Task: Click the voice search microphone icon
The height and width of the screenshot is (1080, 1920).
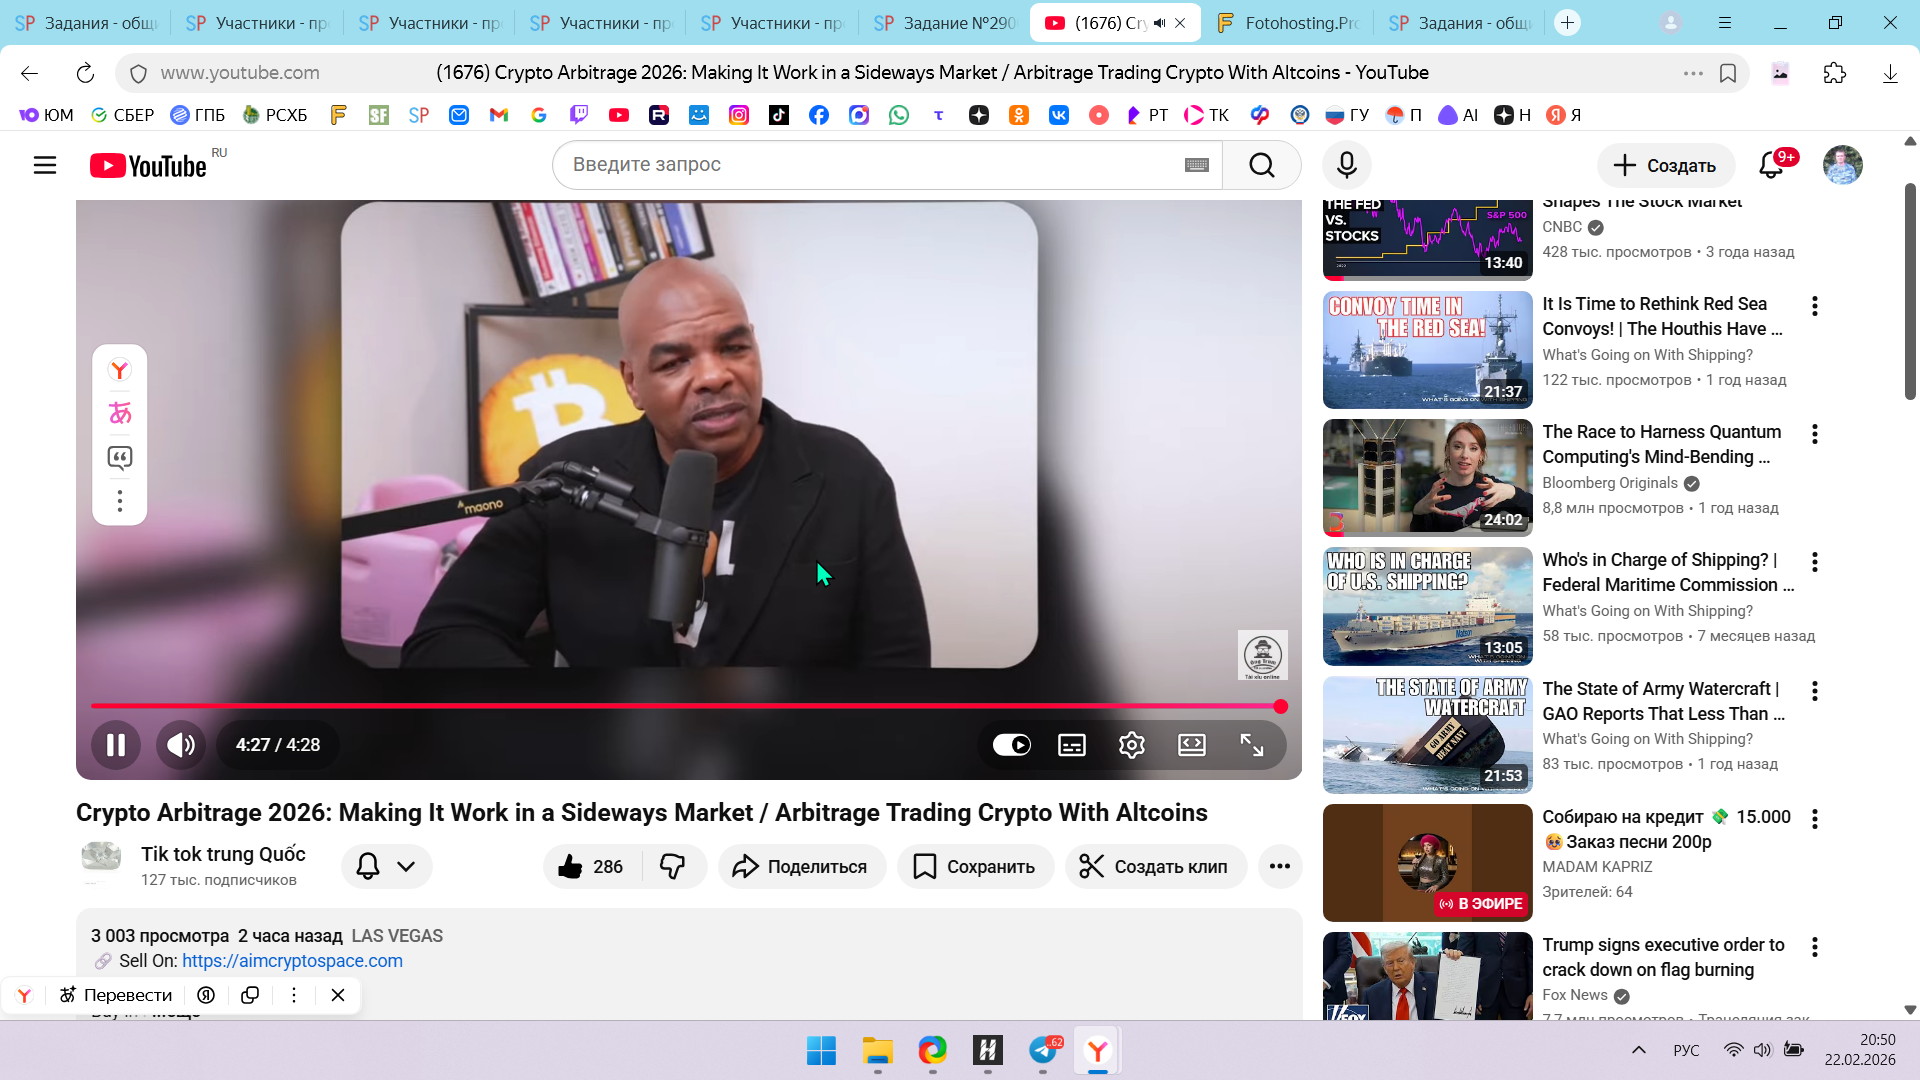Action: coord(1346,165)
